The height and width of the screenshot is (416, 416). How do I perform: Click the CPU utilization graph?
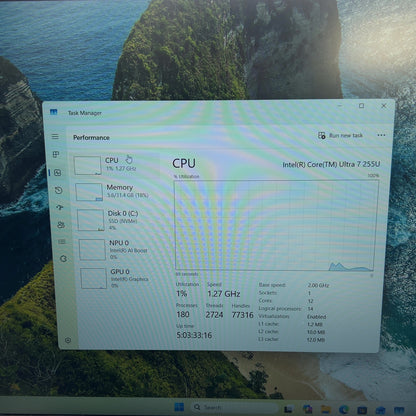276,226
